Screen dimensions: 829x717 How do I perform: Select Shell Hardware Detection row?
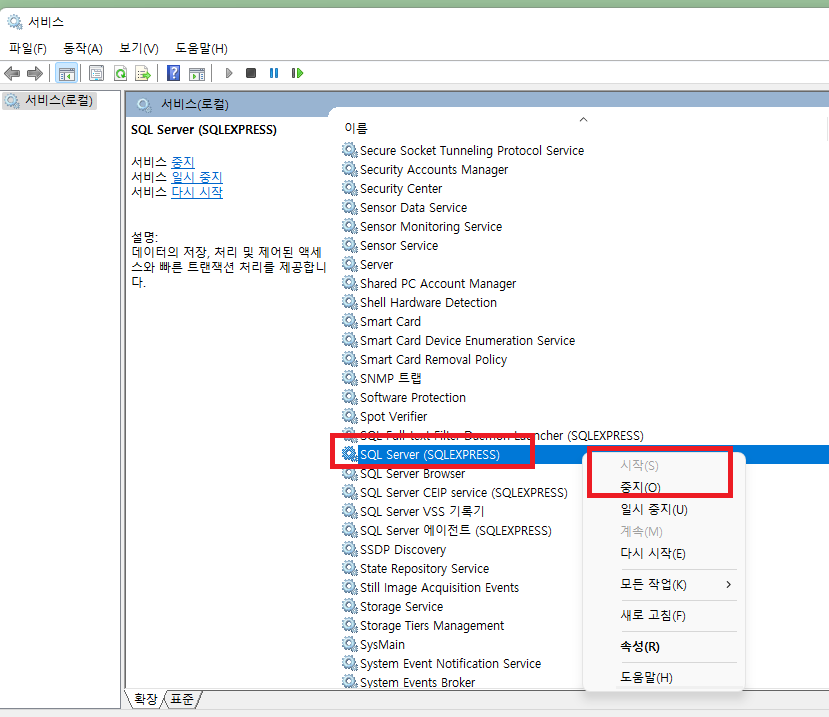click(x=428, y=303)
